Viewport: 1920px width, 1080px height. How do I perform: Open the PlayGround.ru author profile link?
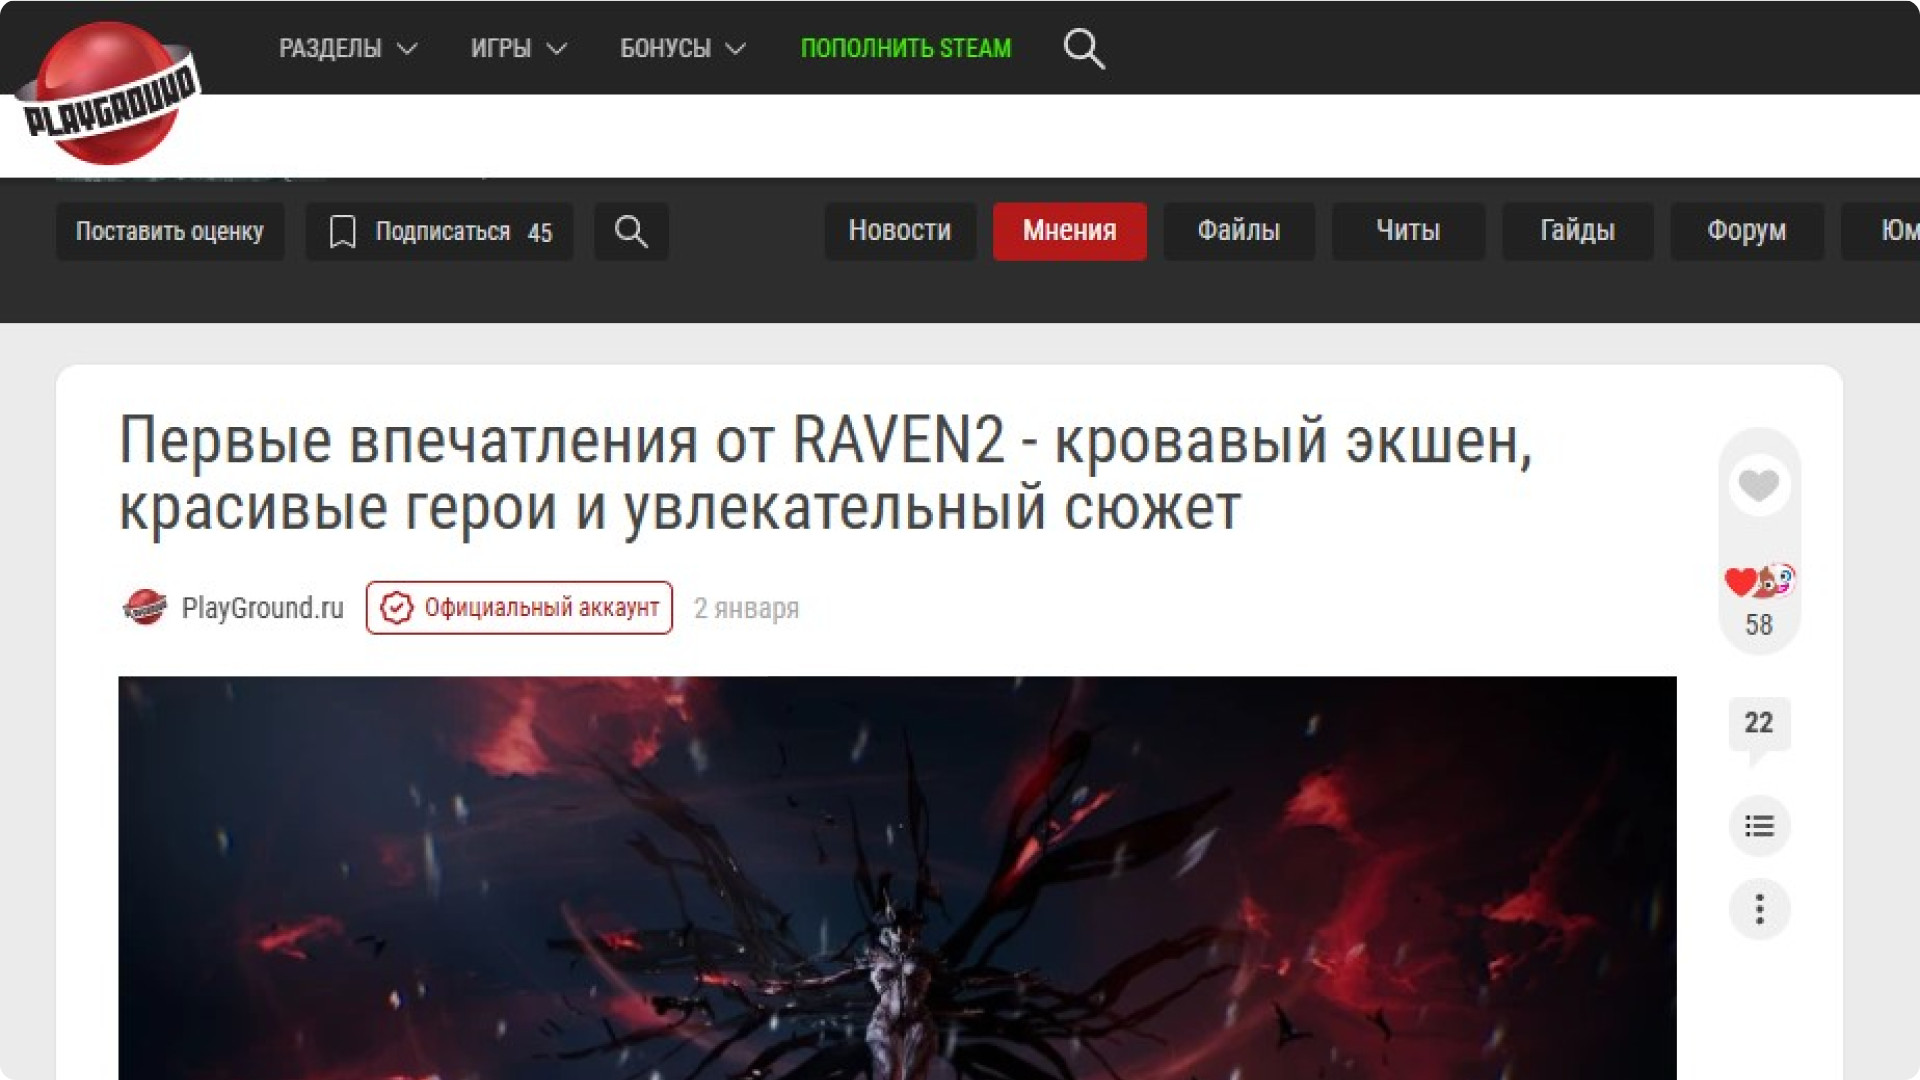point(262,607)
